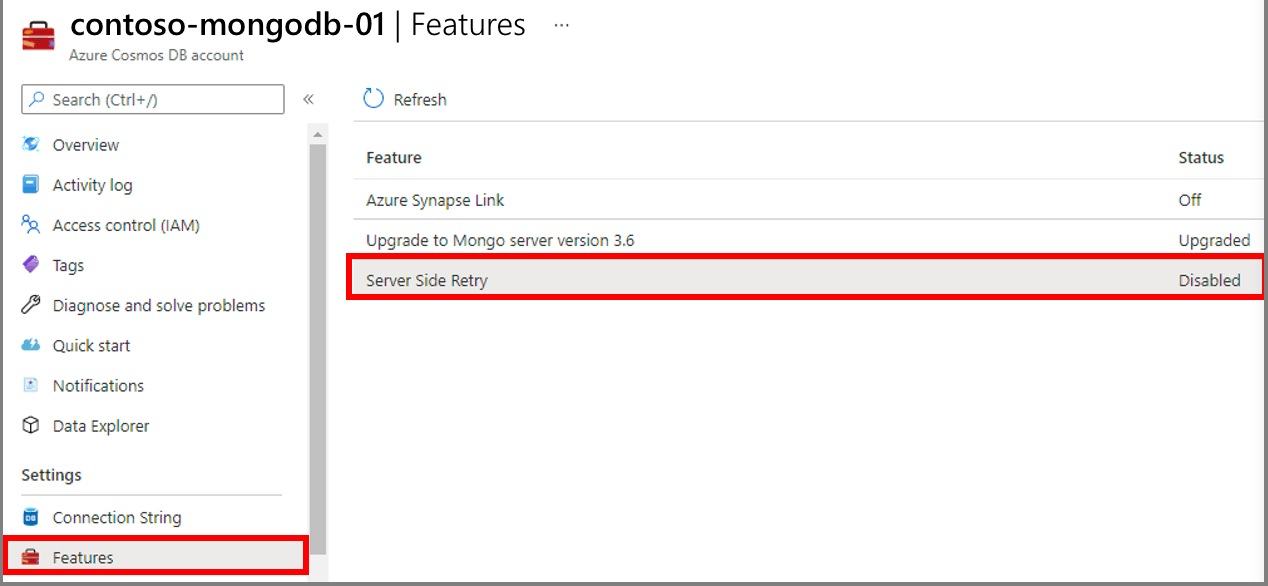The image size is (1268, 586).
Task: Click the Data Explorer cube icon
Action: point(31,425)
